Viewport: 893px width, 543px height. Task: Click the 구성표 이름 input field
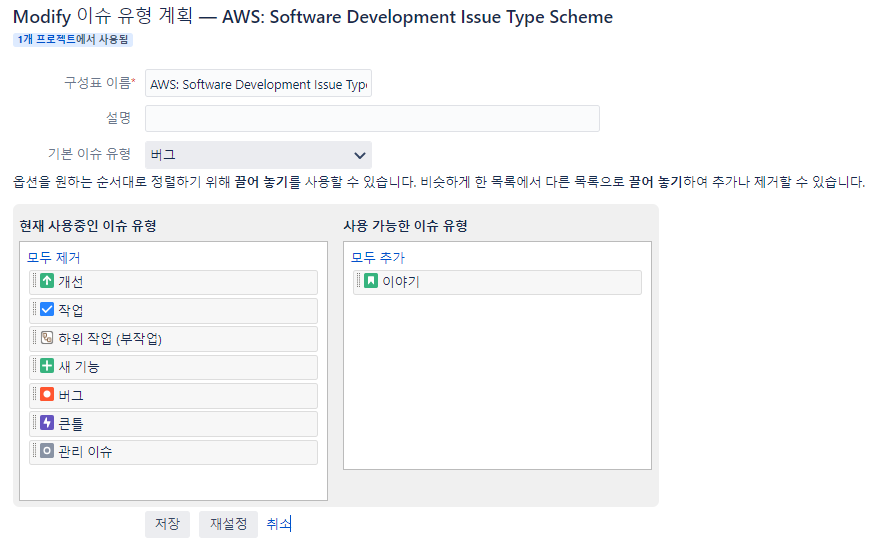tap(258, 83)
